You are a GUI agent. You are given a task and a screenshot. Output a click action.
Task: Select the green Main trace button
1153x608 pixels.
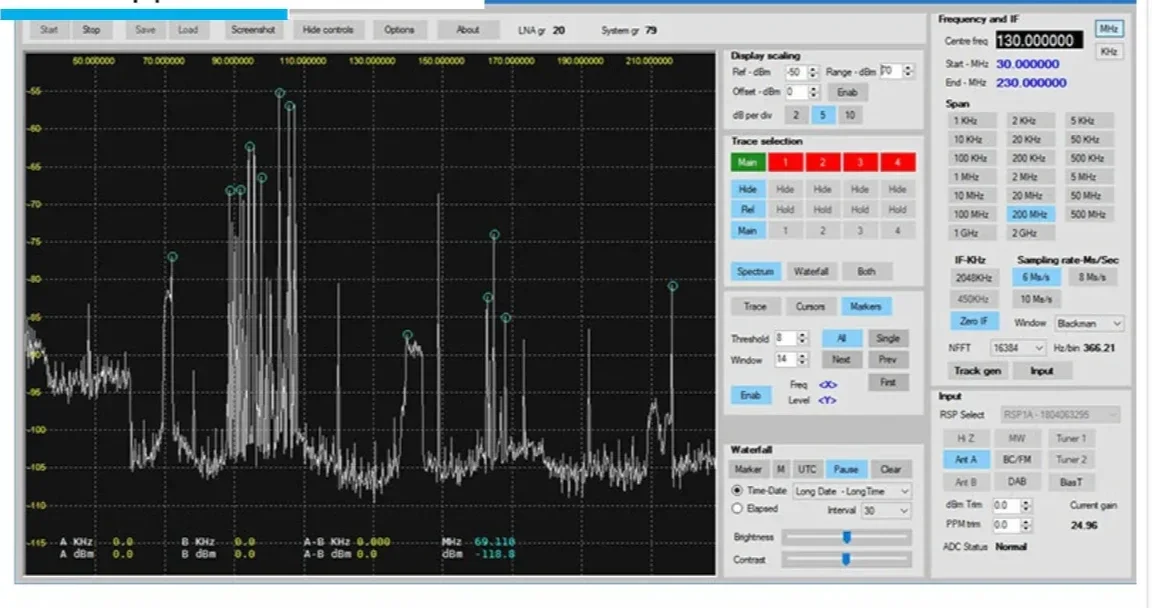(747, 162)
